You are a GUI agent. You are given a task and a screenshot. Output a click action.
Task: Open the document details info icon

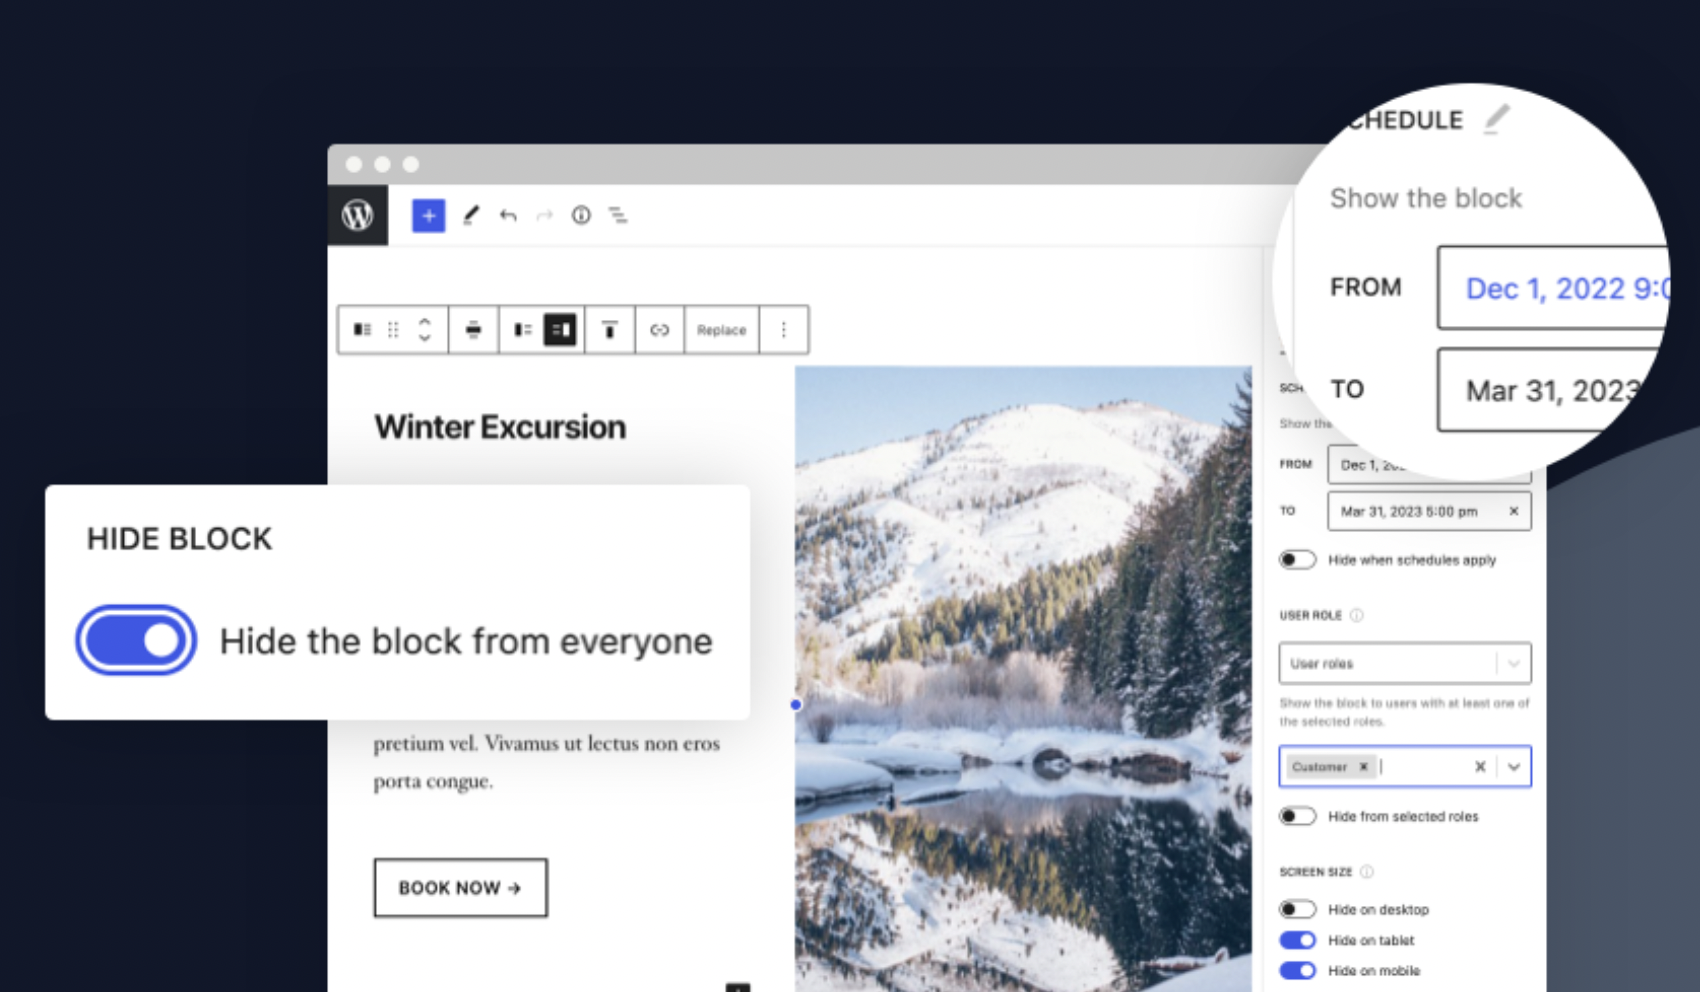581,215
